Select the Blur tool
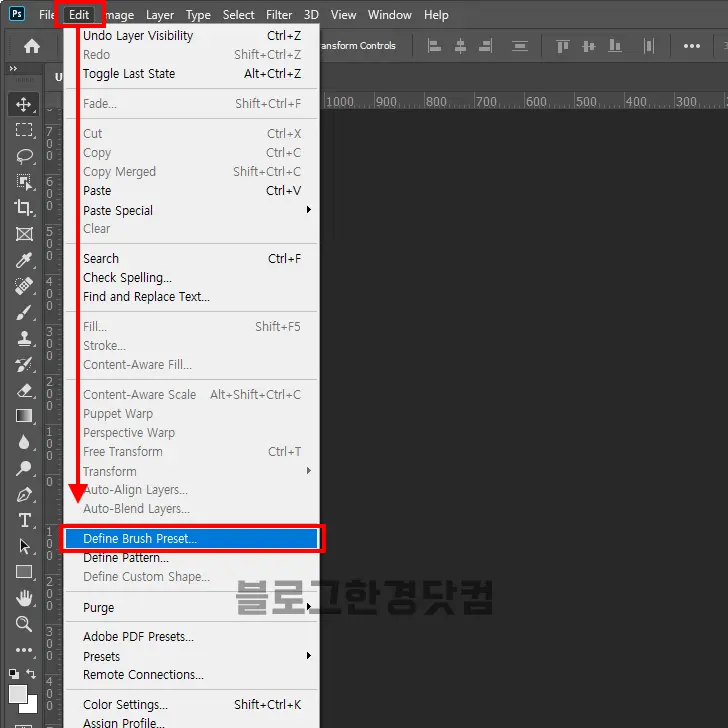Image resolution: width=728 pixels, height=728 pixels. (24, 442)
